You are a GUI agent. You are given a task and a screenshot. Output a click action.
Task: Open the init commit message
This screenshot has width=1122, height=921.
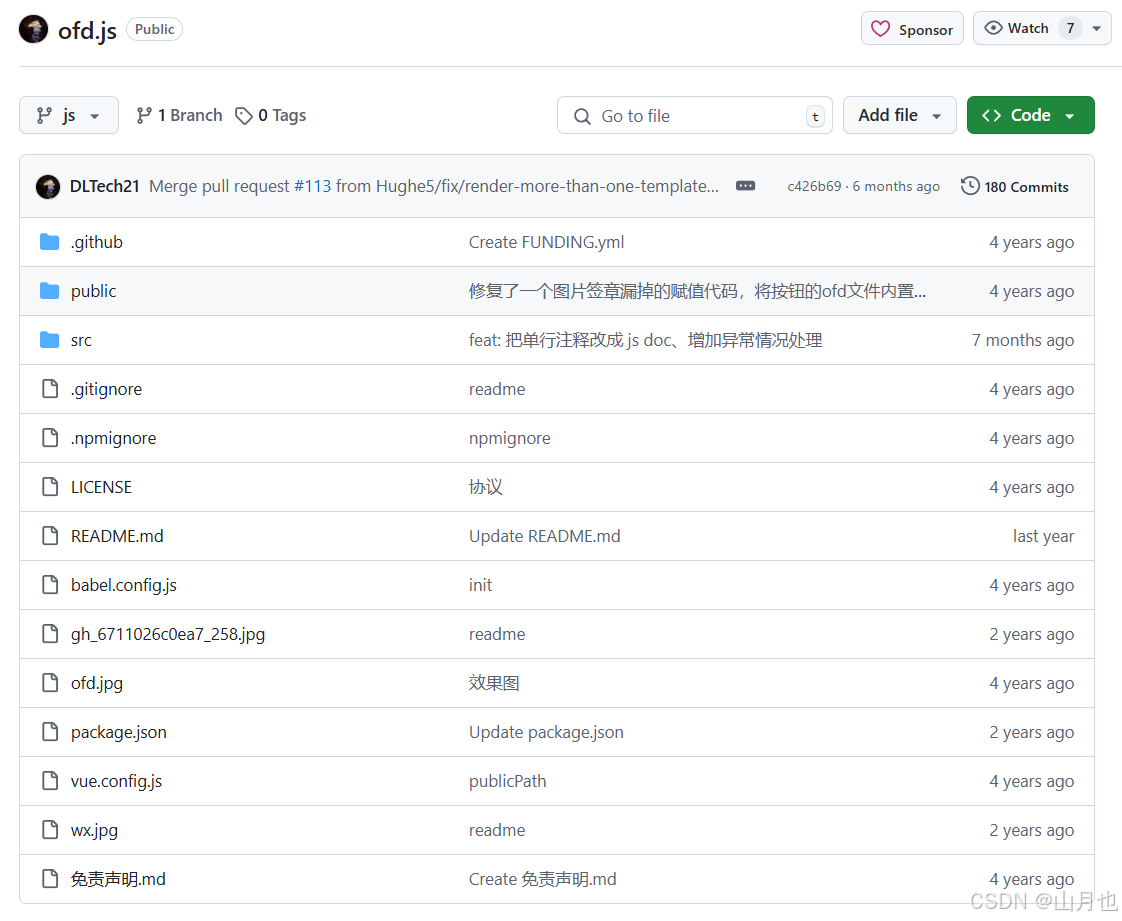[480, 585]
